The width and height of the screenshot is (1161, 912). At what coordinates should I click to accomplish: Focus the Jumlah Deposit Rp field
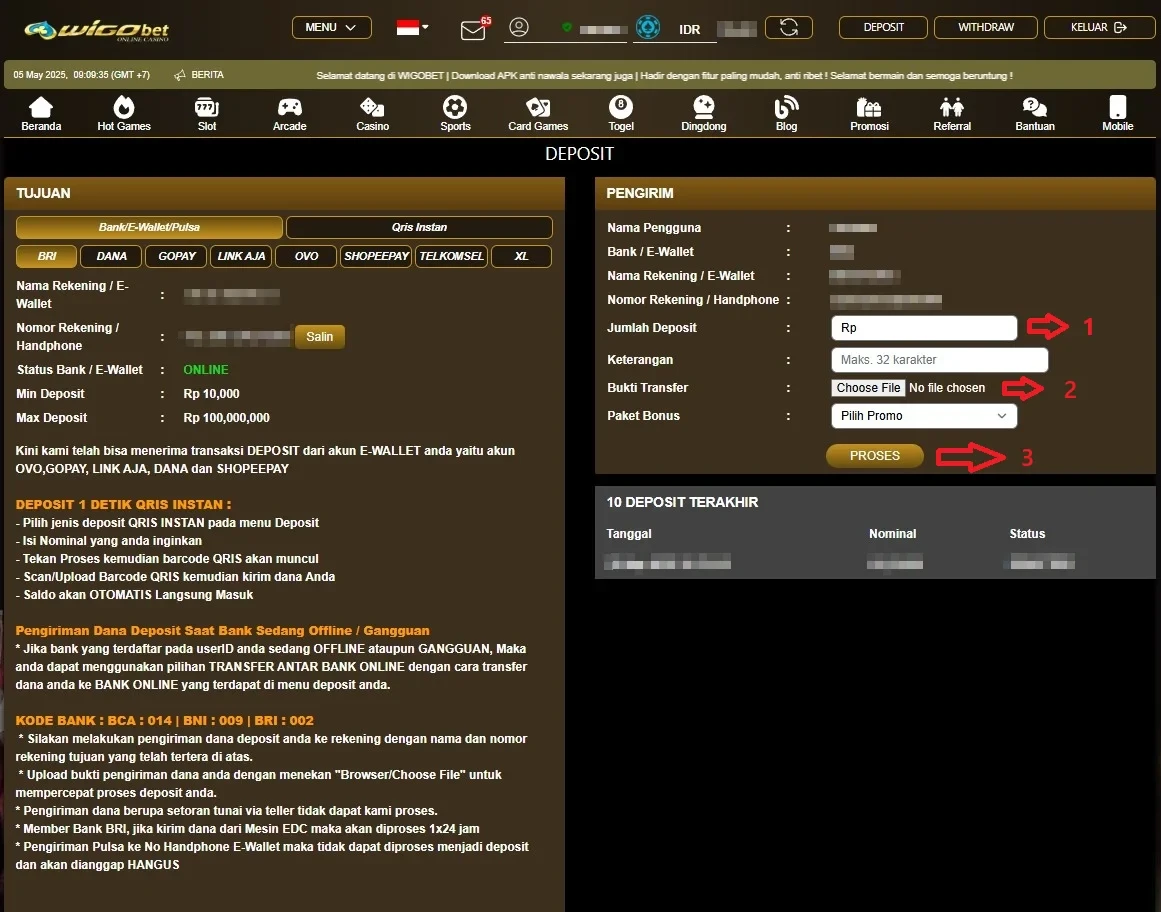pos(923,328)
